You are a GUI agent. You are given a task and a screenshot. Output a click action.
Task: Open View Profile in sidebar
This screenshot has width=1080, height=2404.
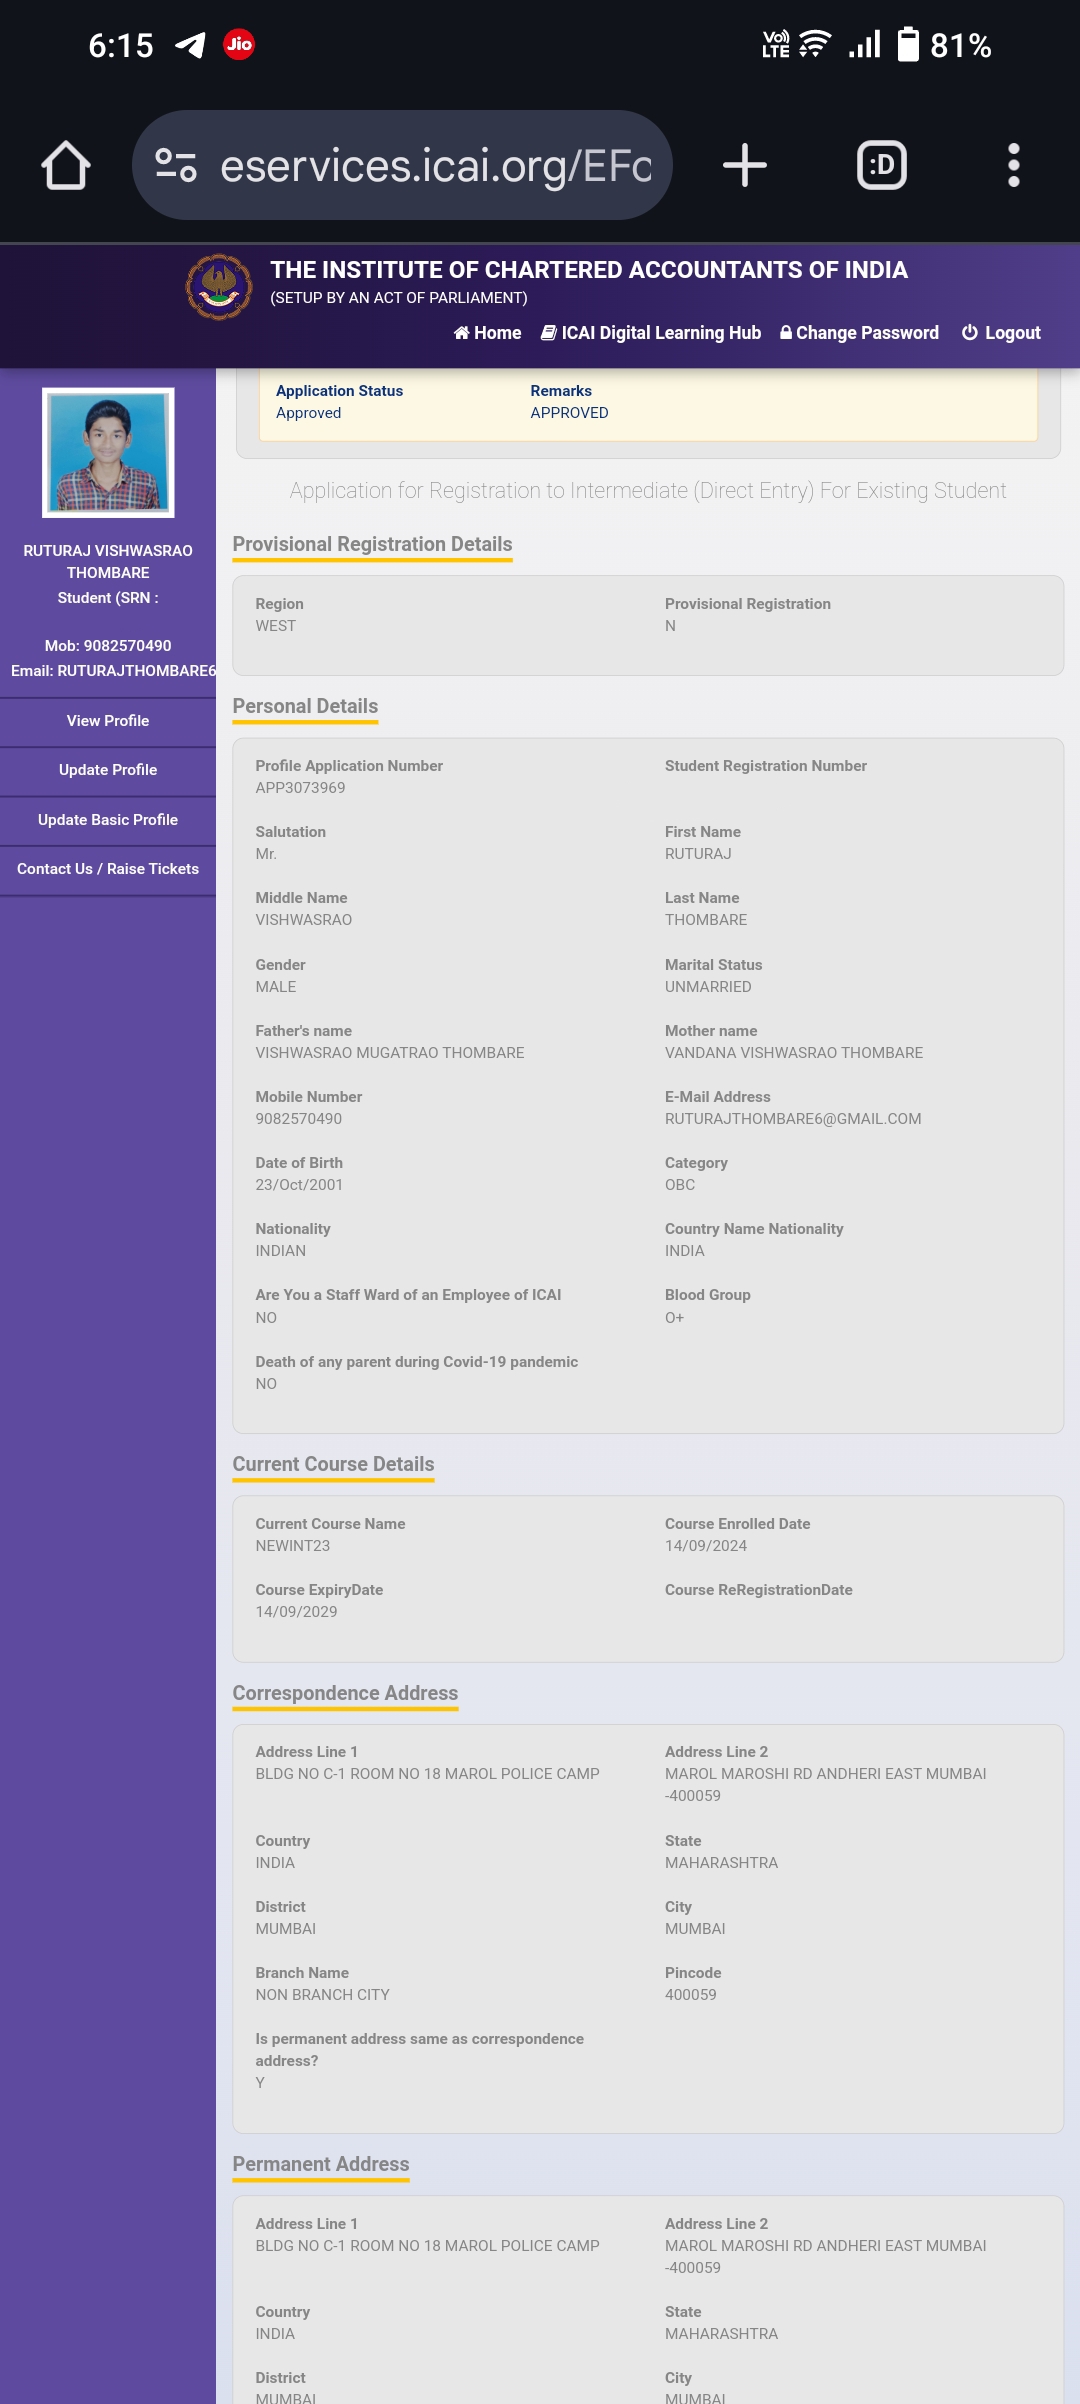pyautogui.click(x=108, y=721)
